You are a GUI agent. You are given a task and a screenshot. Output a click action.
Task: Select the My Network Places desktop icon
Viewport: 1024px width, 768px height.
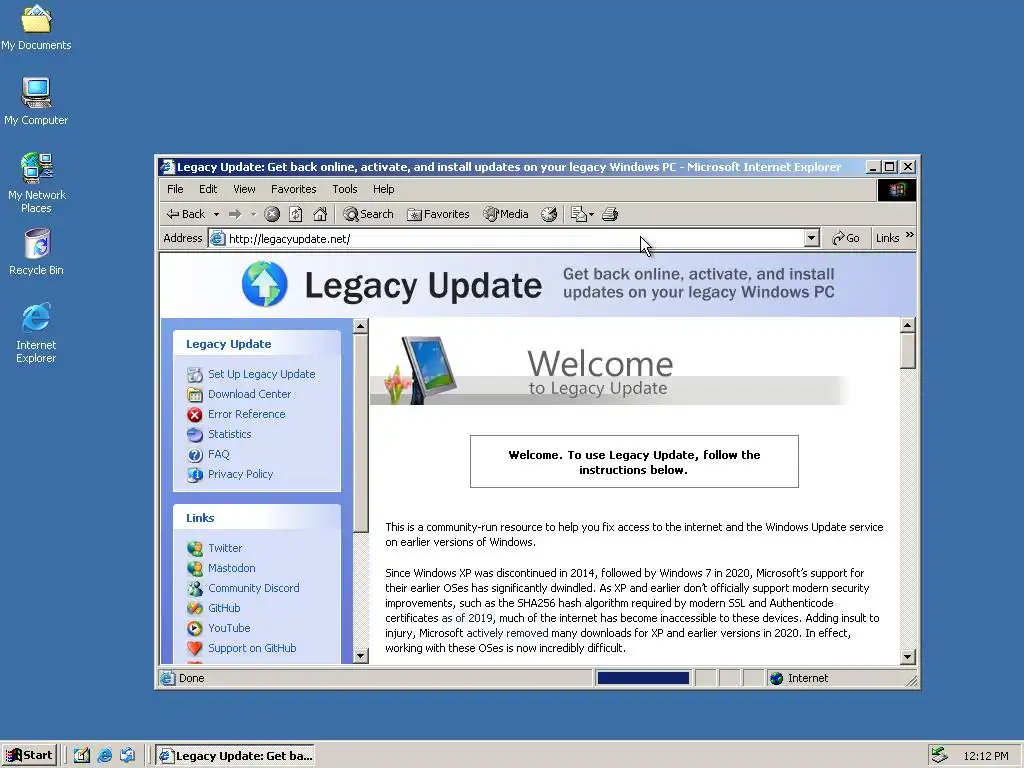coord(37,183)
